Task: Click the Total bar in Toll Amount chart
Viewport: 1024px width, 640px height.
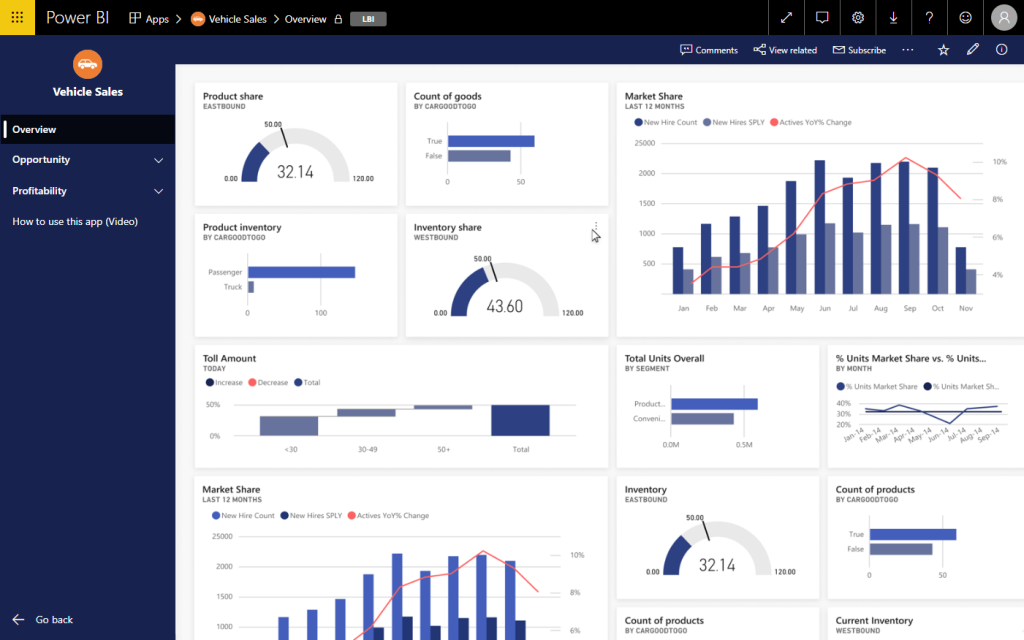Action: (x=520, y=420)
